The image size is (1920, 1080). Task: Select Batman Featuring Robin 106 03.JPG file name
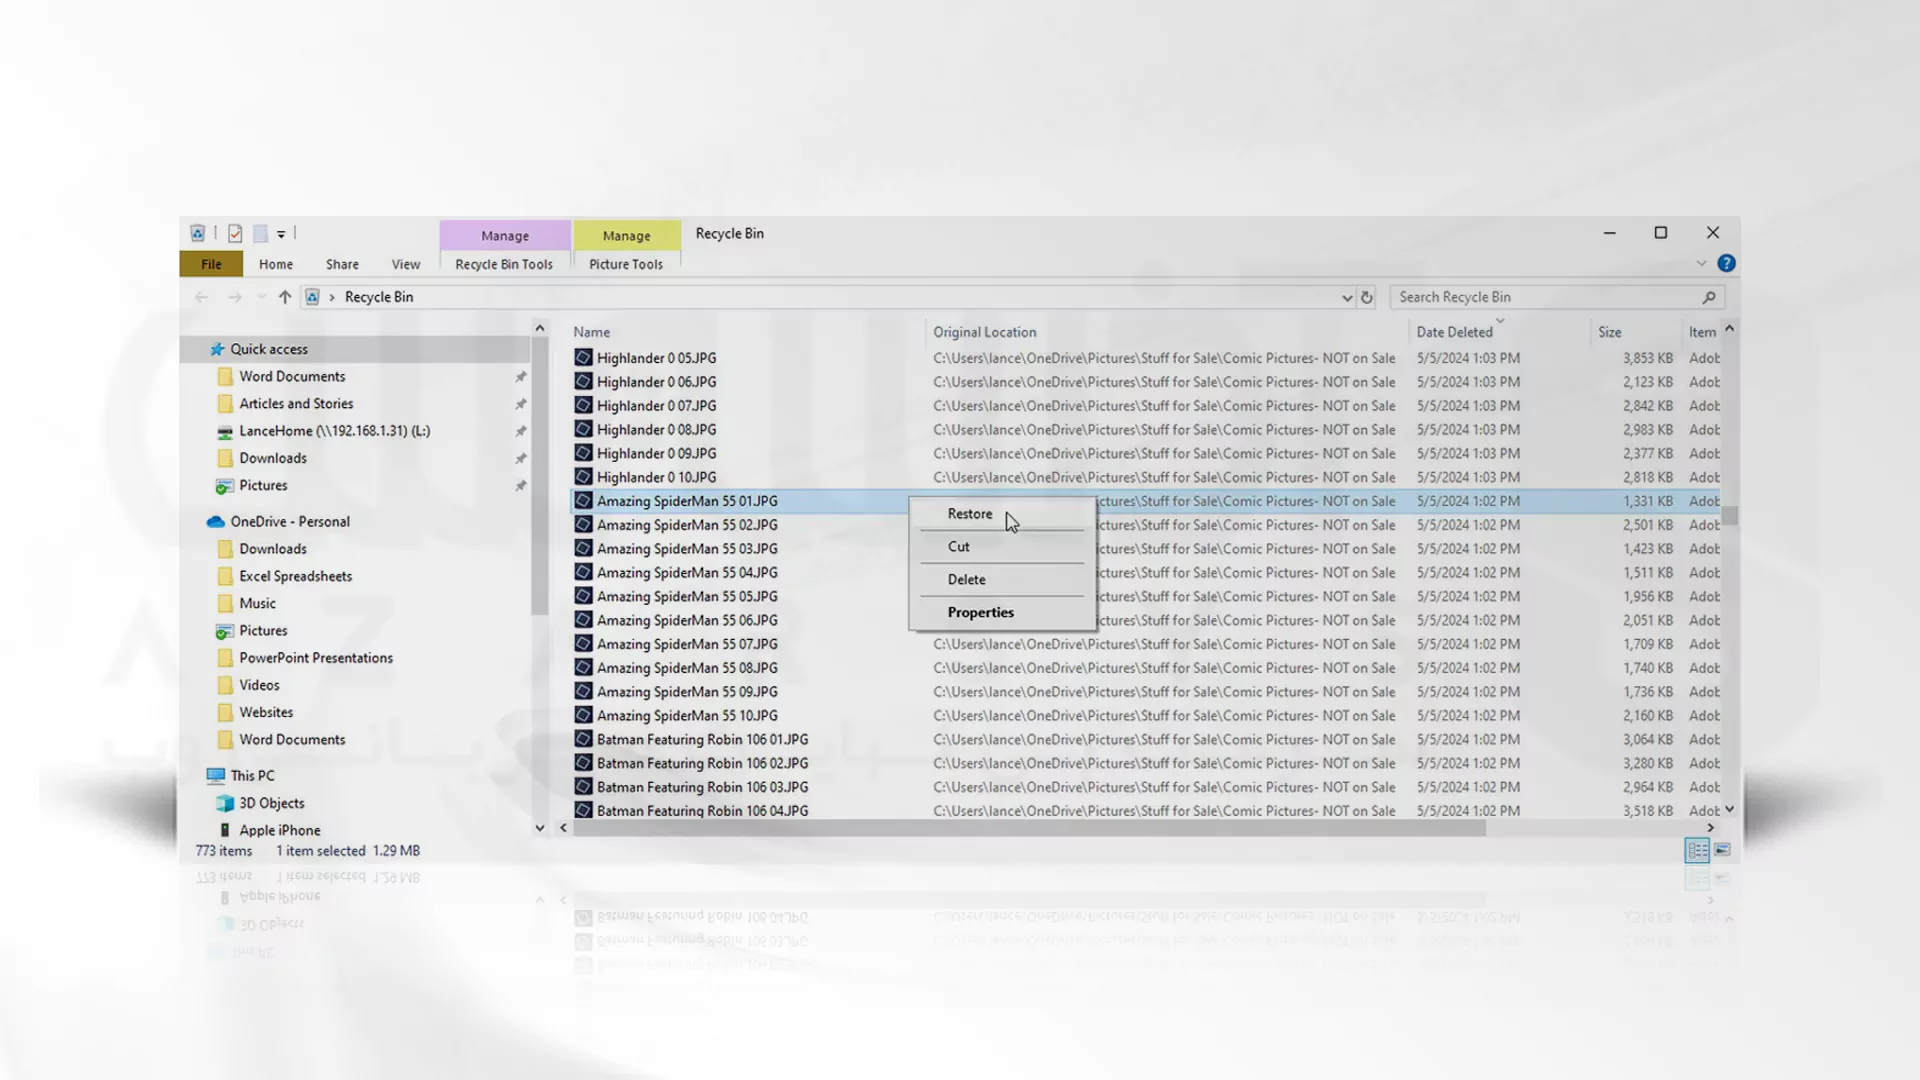coord(702,787)
